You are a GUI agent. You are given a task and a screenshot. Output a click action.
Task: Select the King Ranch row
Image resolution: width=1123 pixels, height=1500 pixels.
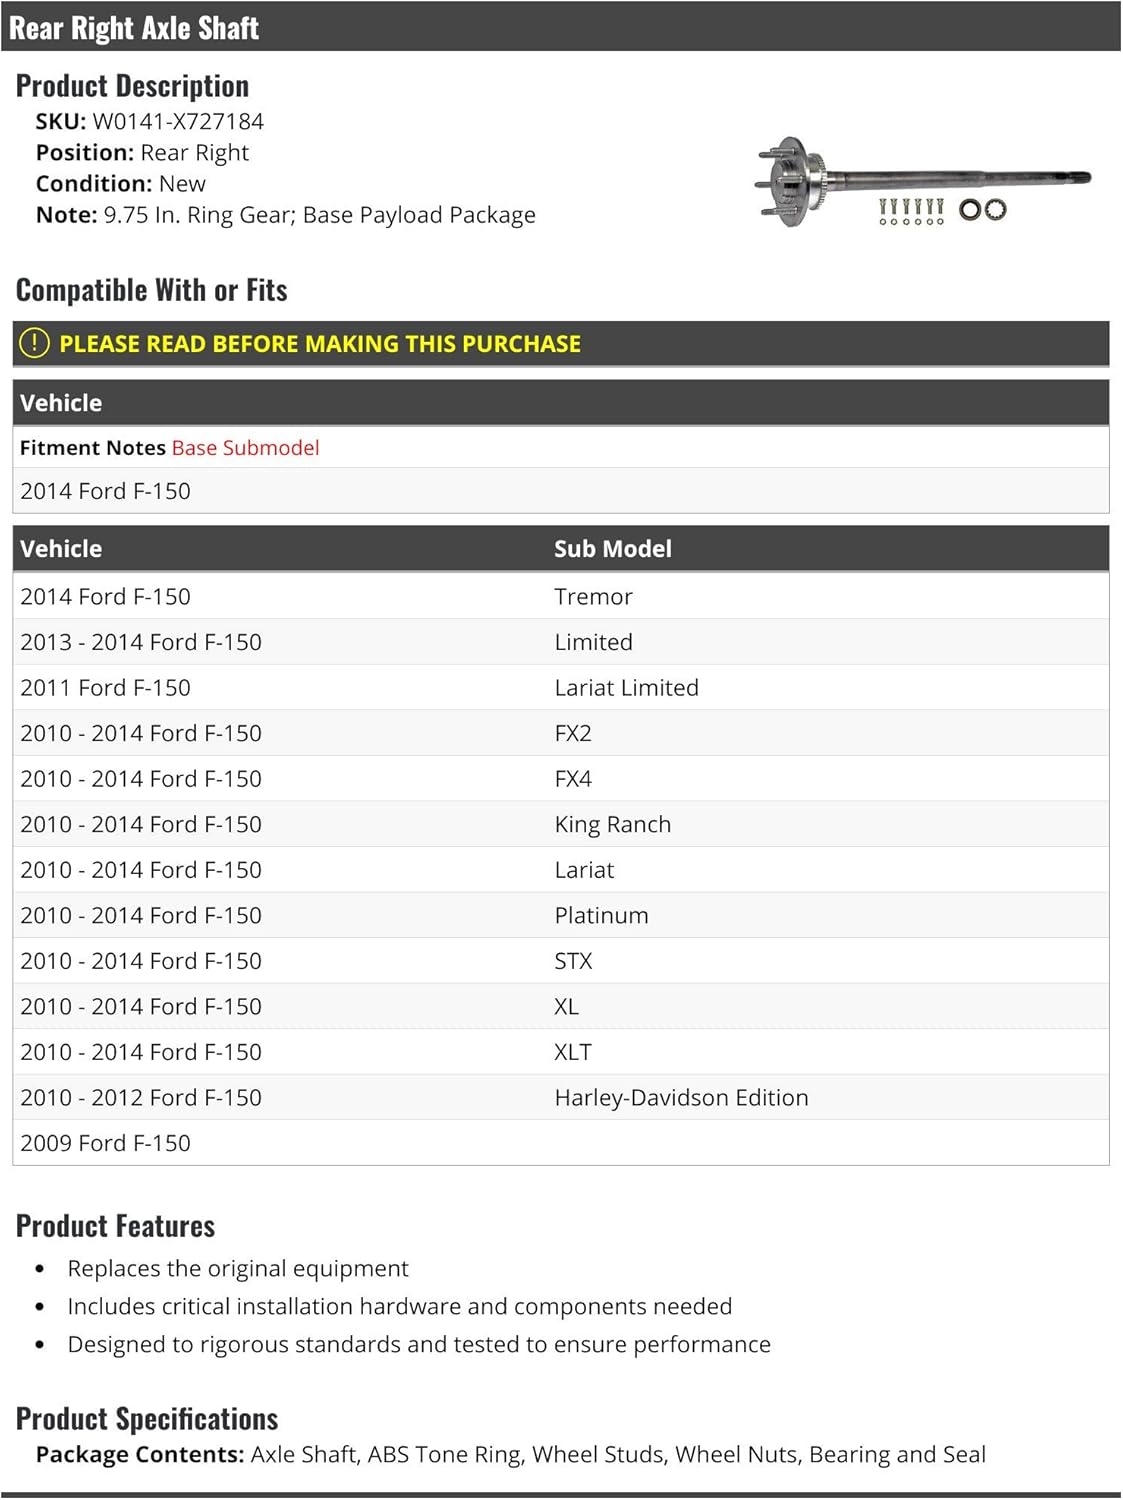[x=561, y=824]
